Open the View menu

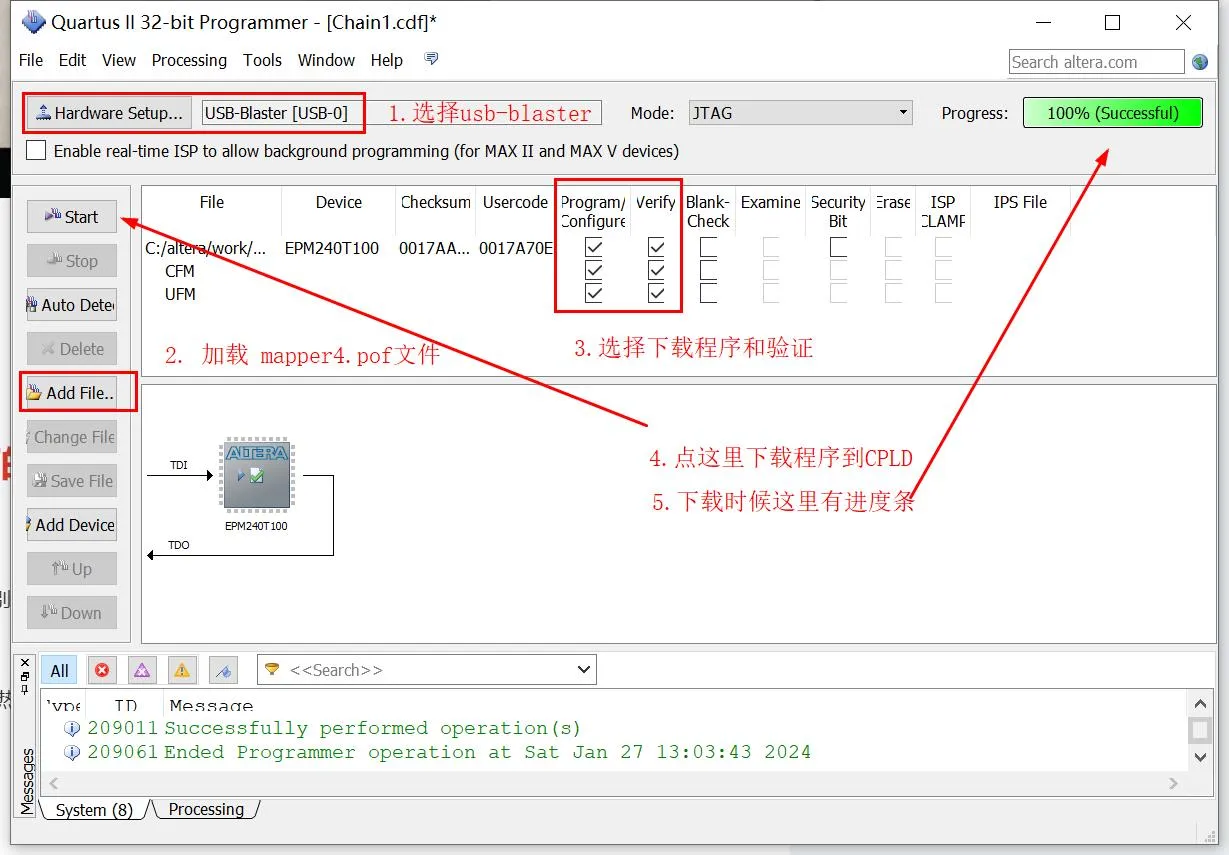point(118,60)
